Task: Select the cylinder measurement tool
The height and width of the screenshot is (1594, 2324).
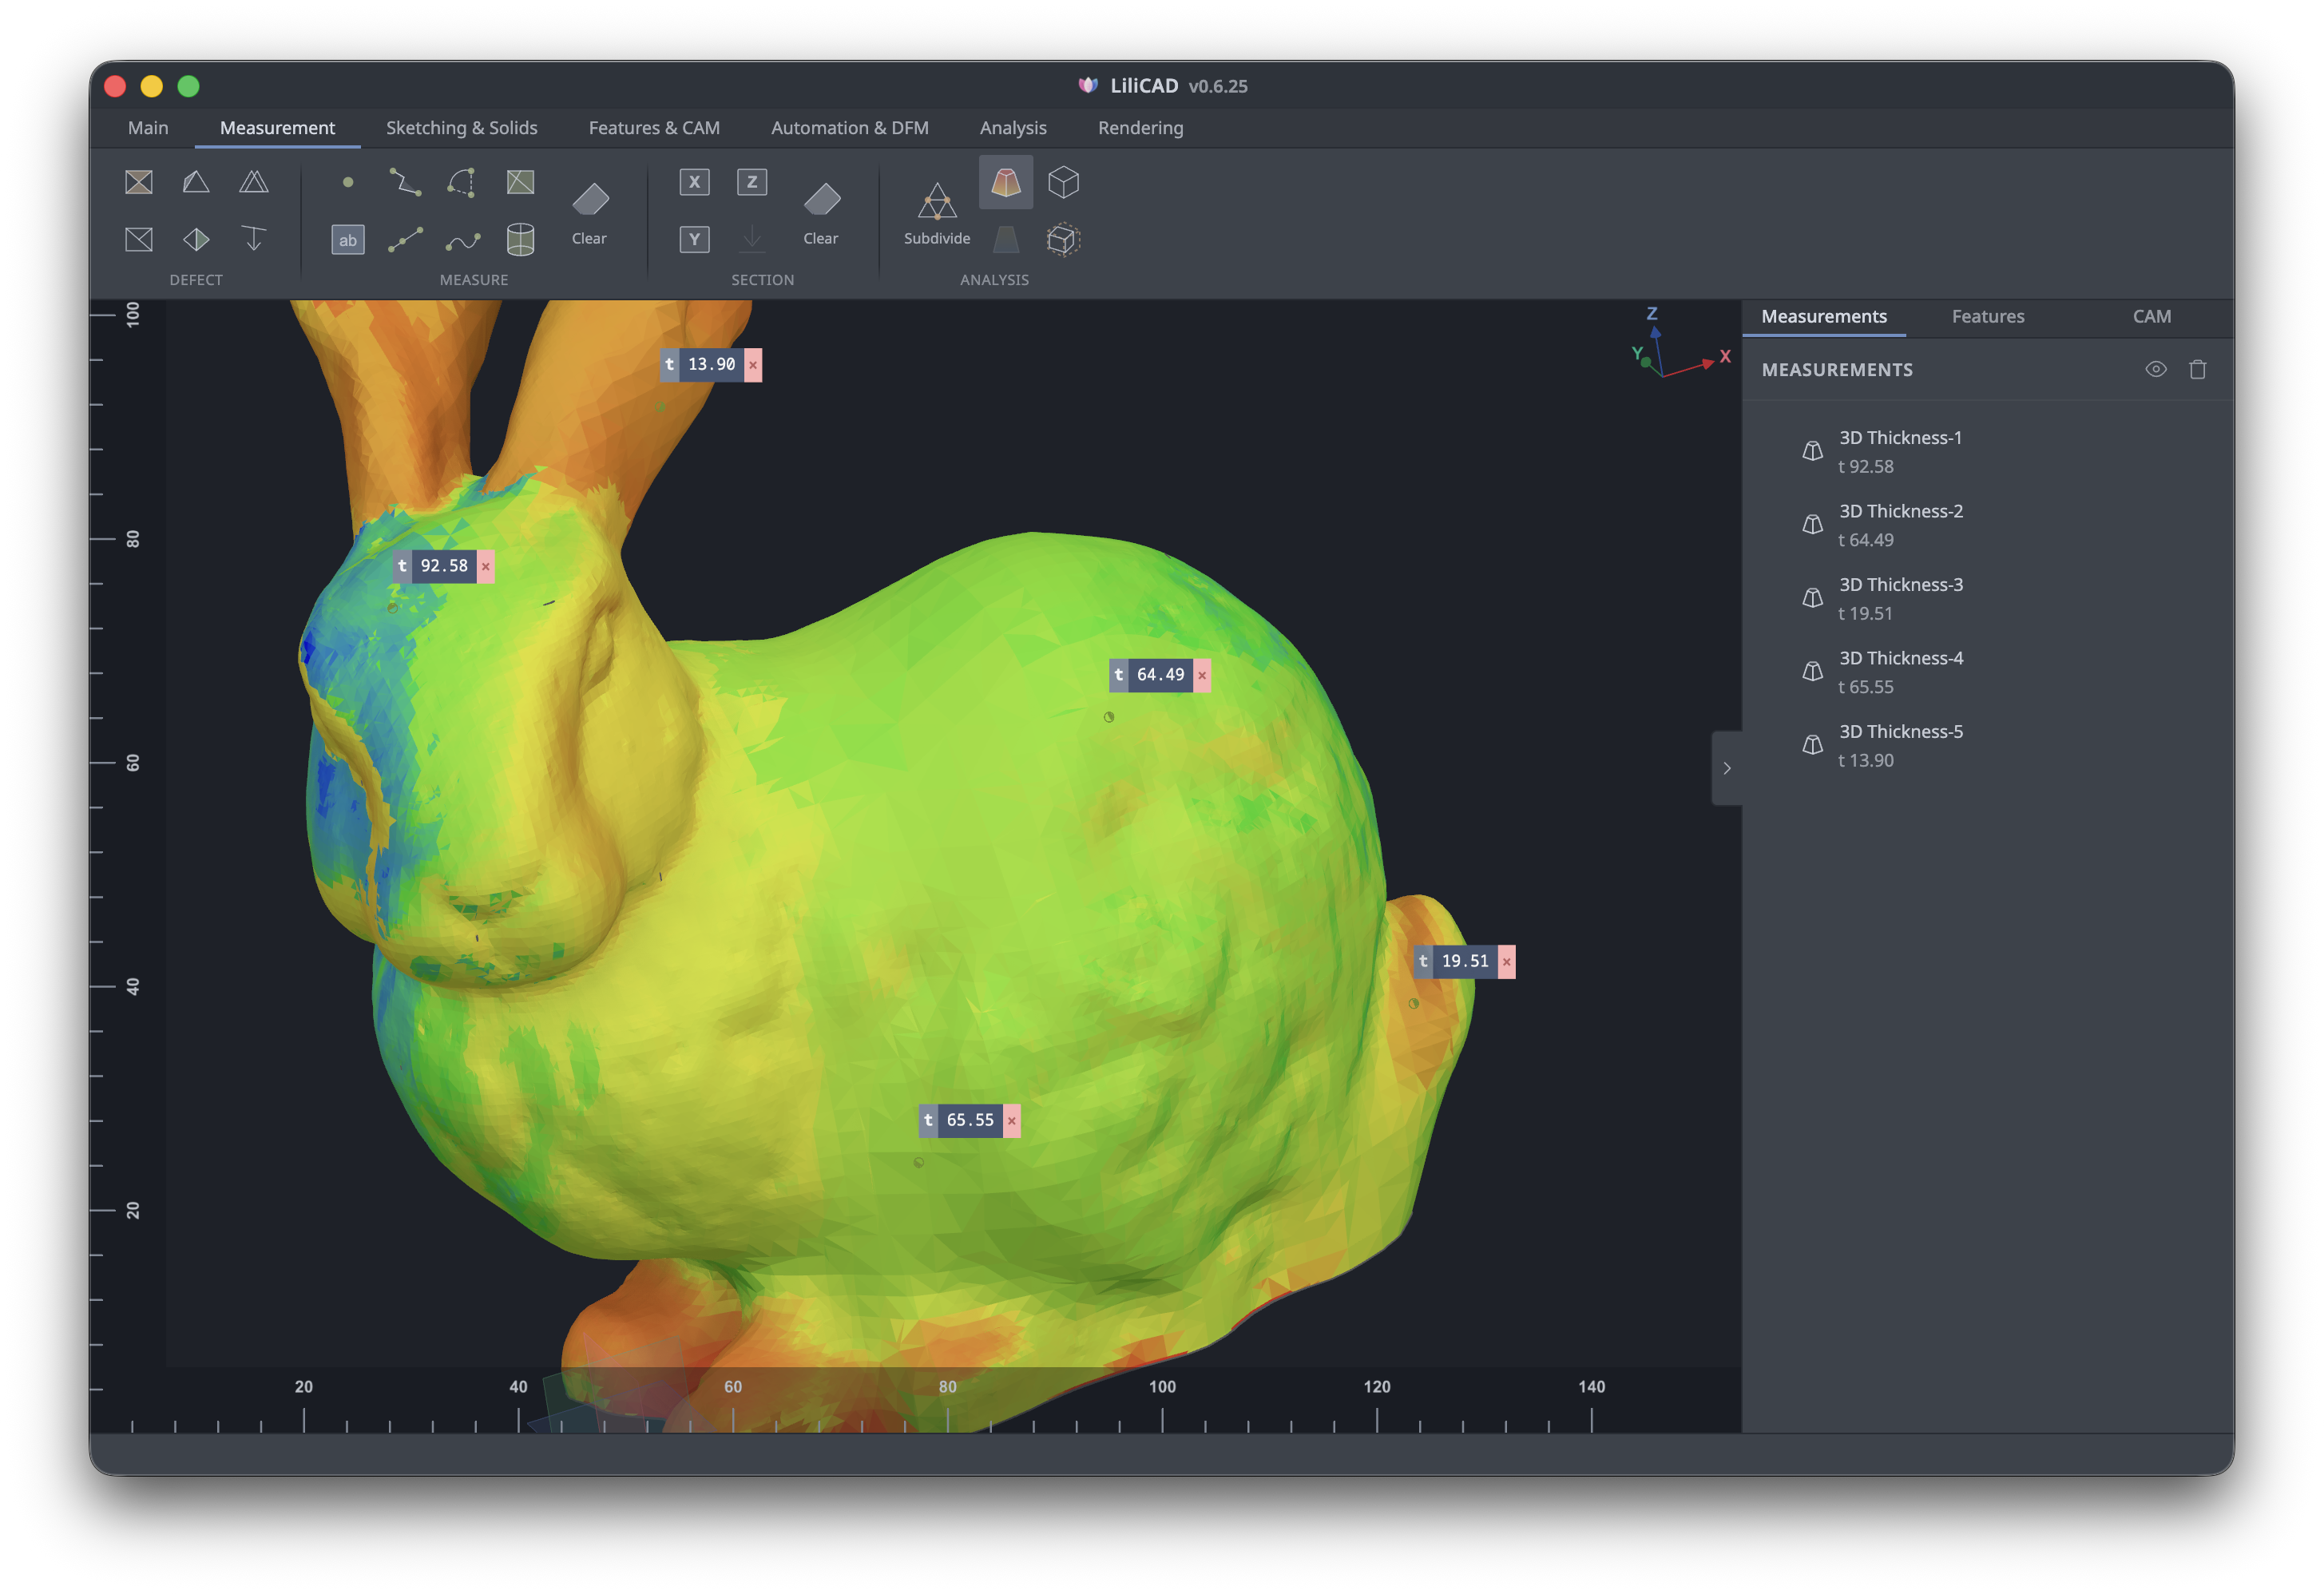Action: pos(519,240)
